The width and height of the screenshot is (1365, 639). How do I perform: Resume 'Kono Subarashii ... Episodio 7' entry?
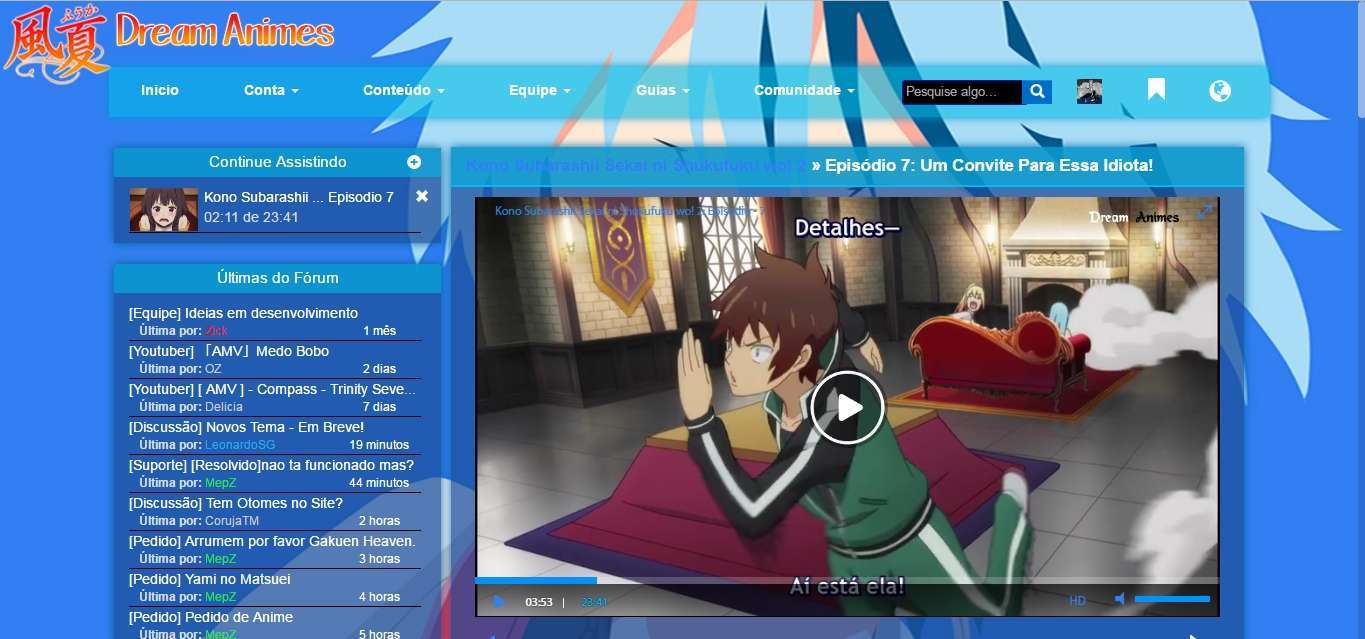click(299, 197)
